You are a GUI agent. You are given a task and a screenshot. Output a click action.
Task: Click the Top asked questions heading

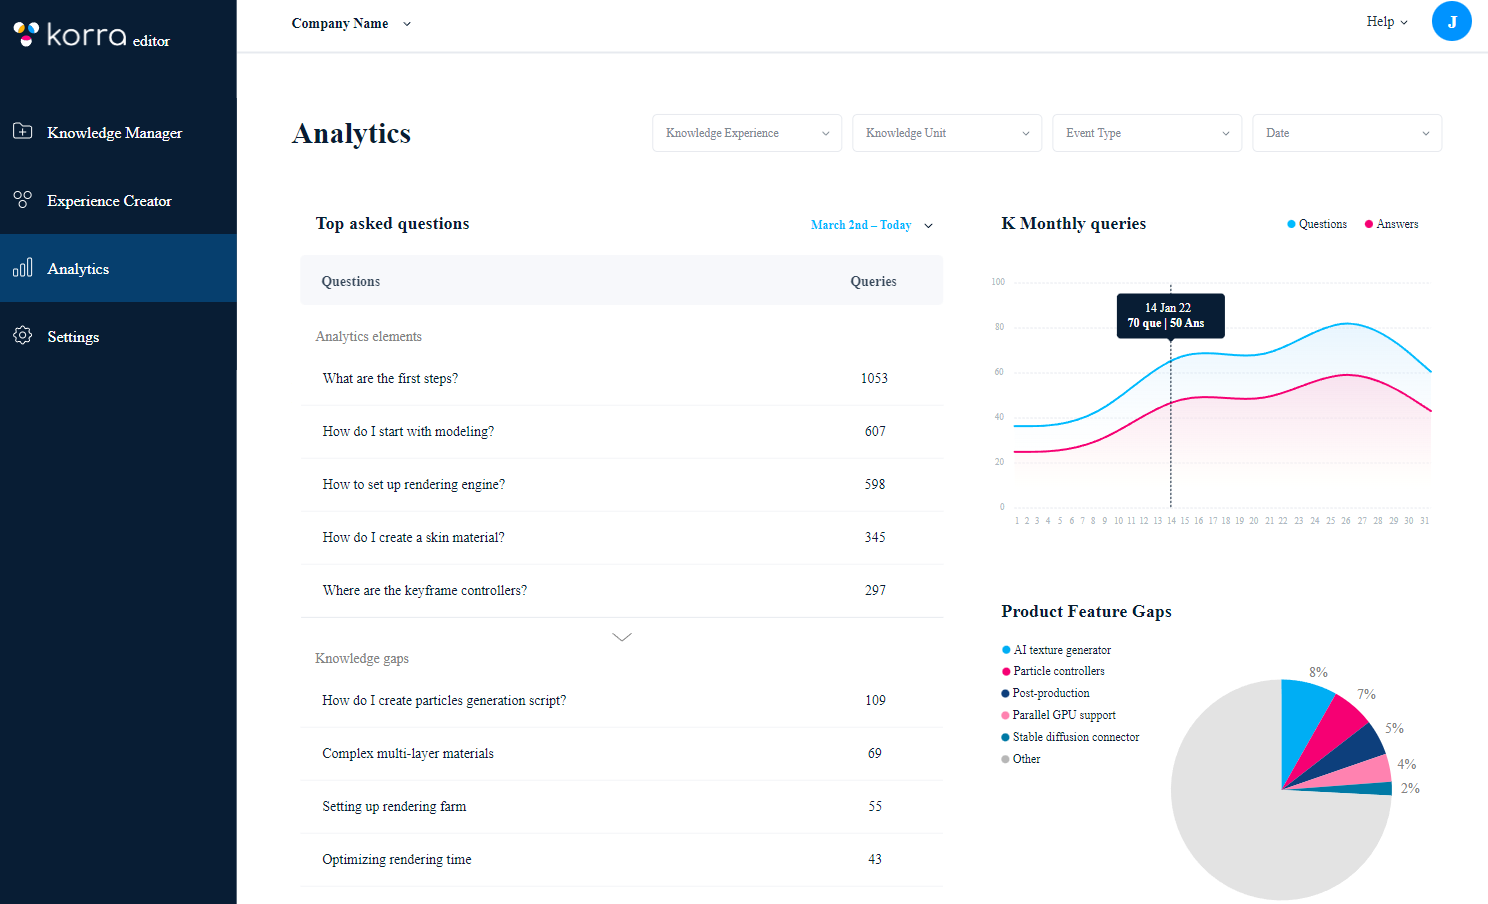pyautogui.click(x=392, y=224)
